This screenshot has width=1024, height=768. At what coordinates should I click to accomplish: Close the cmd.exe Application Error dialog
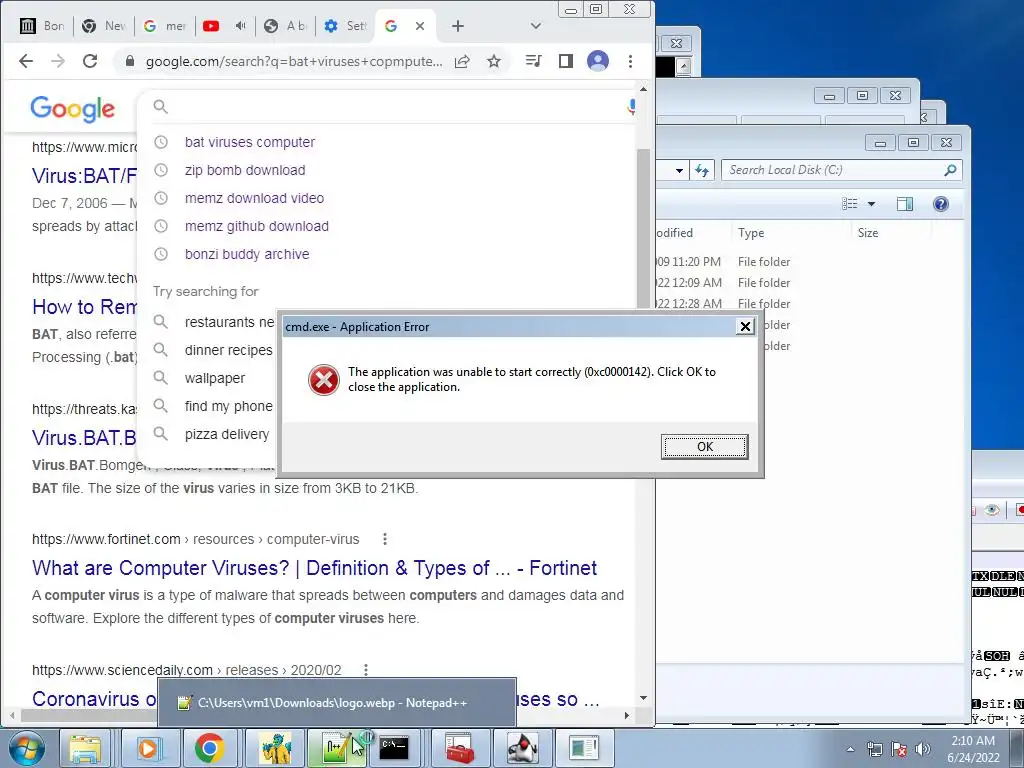745,327
